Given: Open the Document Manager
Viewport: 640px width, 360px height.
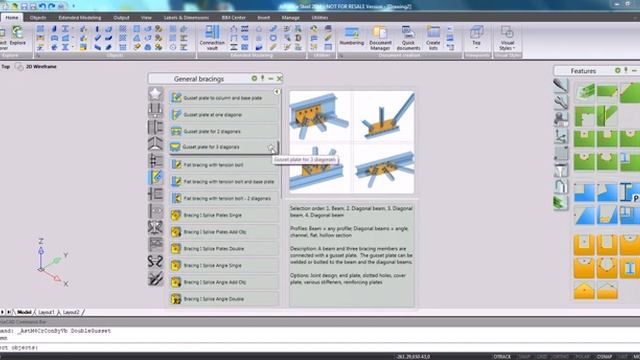Looking at the screenshot, I should click(380, 38).
